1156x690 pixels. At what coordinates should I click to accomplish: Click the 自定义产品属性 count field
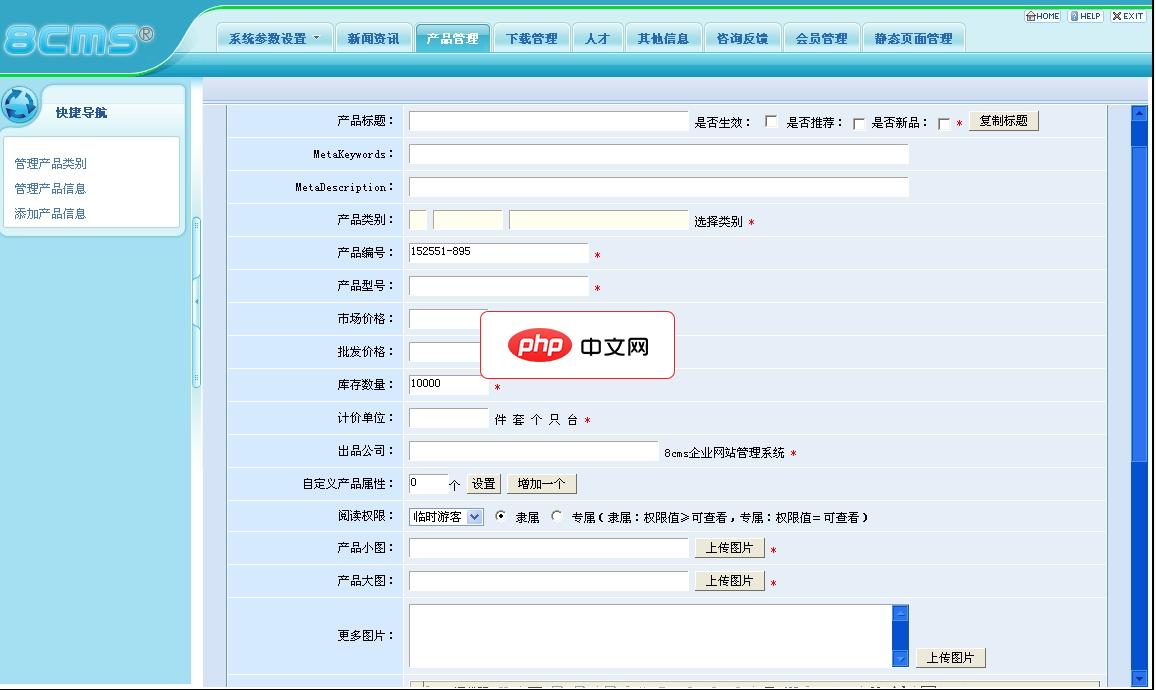click(x=428, y=484)
